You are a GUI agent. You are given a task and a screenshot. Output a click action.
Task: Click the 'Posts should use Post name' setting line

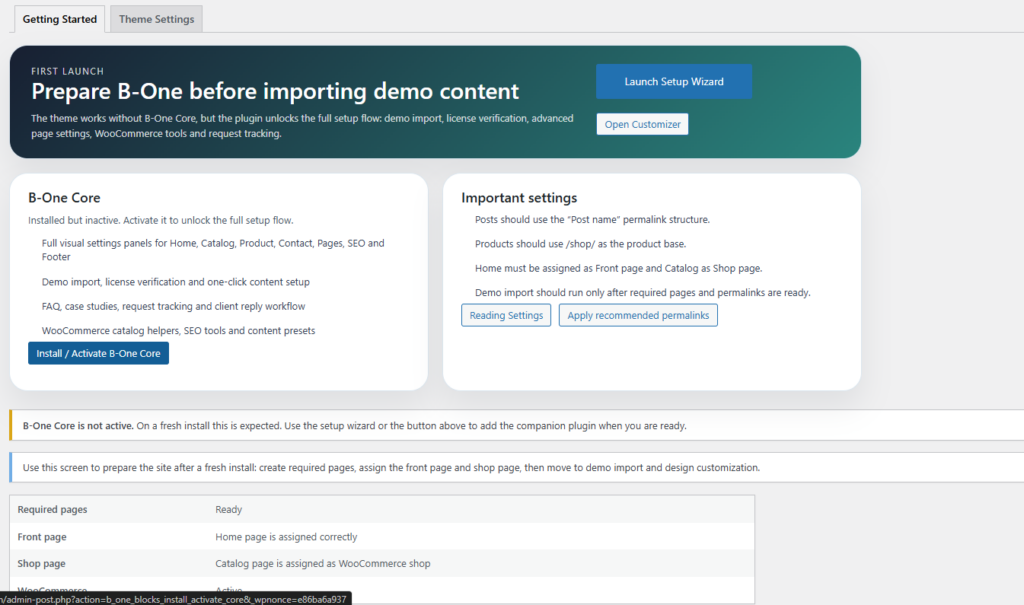(x=594, y=220)
